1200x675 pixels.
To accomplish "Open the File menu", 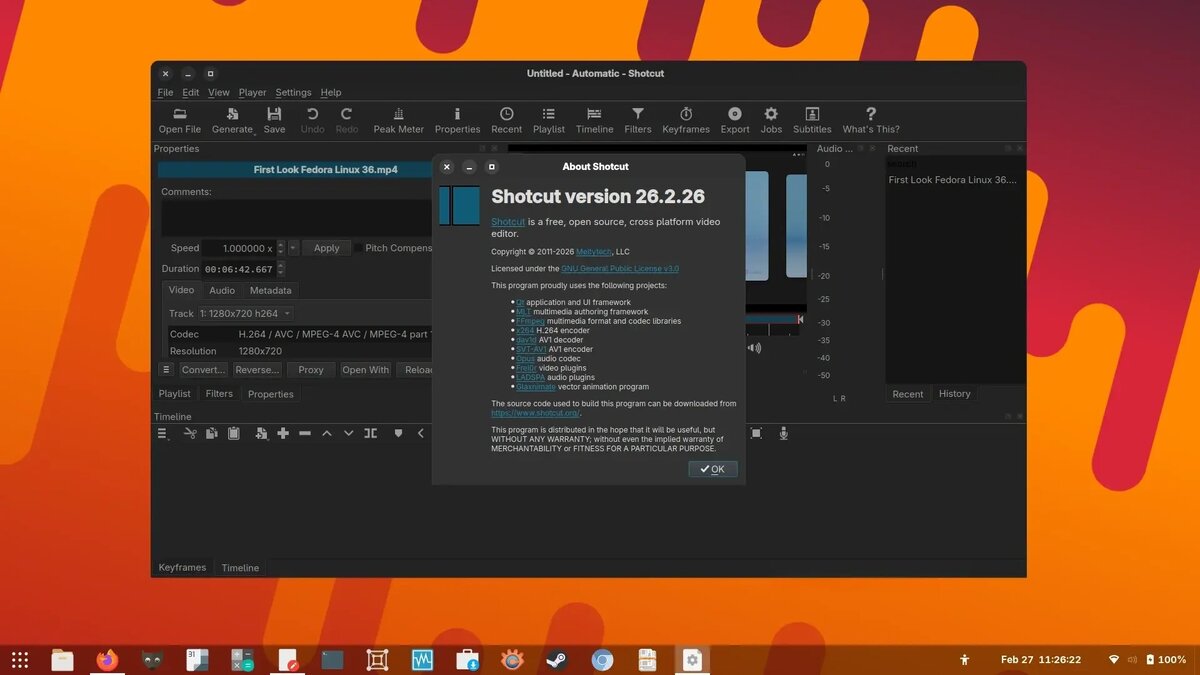I will pyautogui.click(x=166, y=92).
